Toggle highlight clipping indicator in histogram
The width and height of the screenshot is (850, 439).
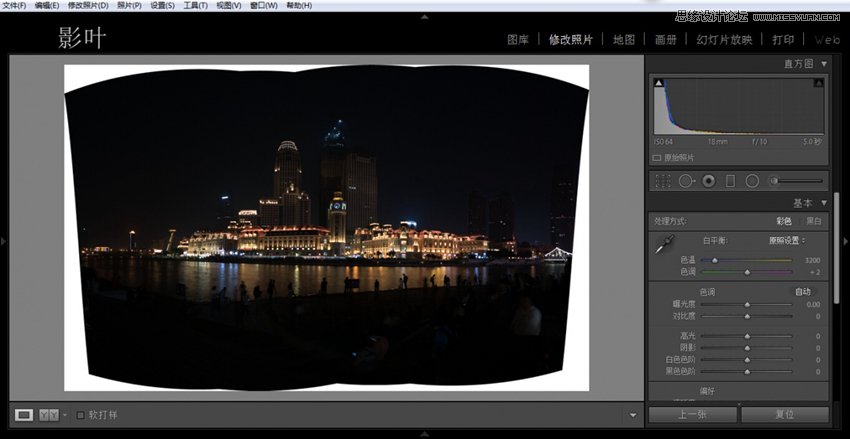click(818, 85)
